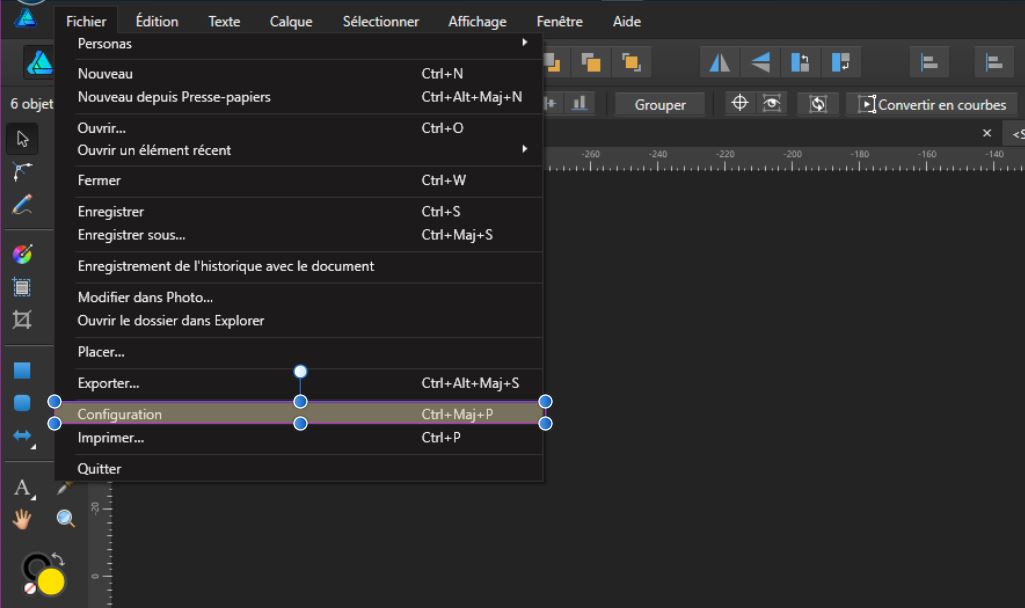Select the Crop tool
This screenshot has height=608, width=1025.
[x=22, y=320]
